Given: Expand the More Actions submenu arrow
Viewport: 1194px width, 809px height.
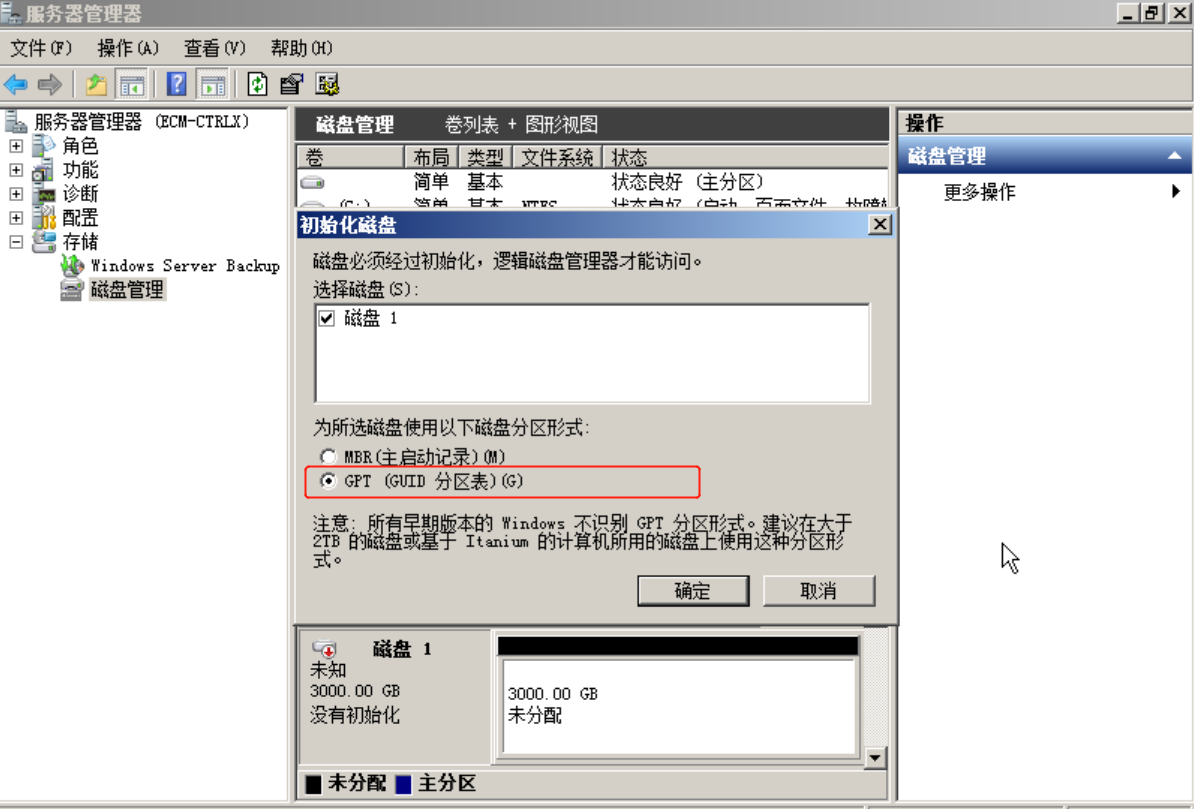Looking at the screenshot, I should coord(1176,191).
